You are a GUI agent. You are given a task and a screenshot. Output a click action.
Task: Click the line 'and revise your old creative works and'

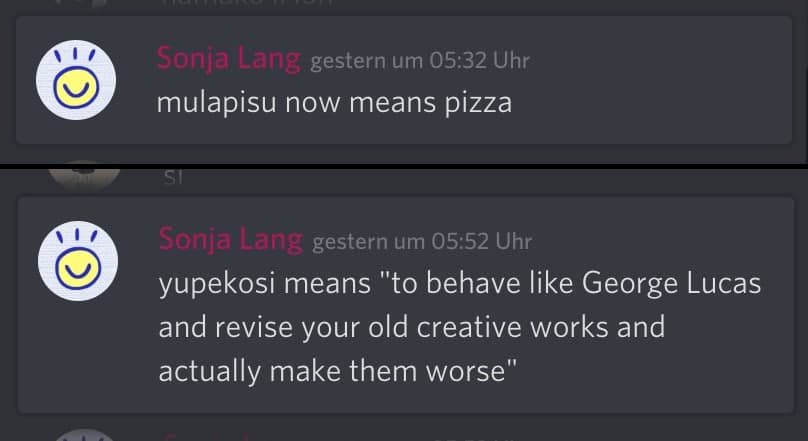click(x=411, y=327)
